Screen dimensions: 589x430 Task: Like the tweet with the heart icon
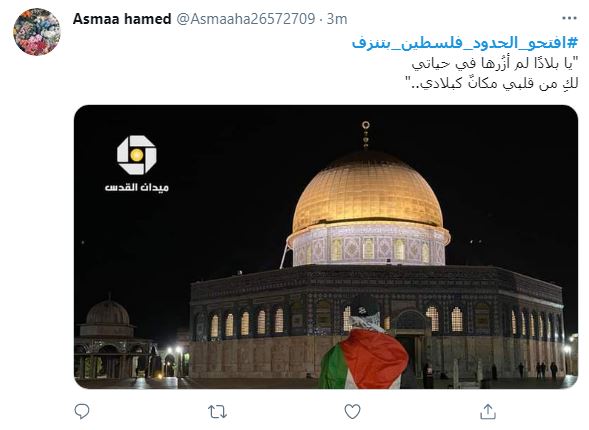tap(352, 412)
